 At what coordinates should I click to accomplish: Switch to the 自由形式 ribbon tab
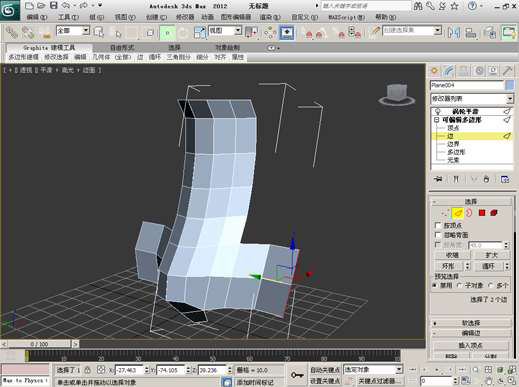(x=122, y=48)
